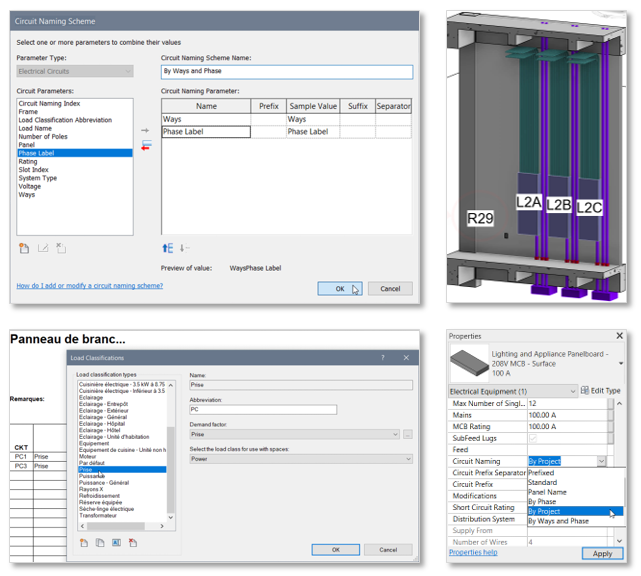
Task: Click the panelboard type thumbnail in Properties
Action: pos(469,363)
